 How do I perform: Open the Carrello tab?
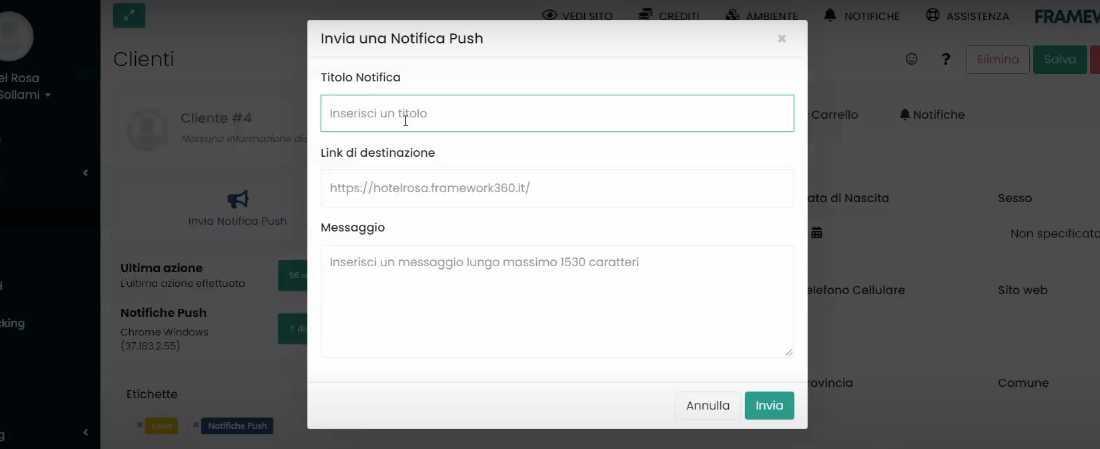834,115
